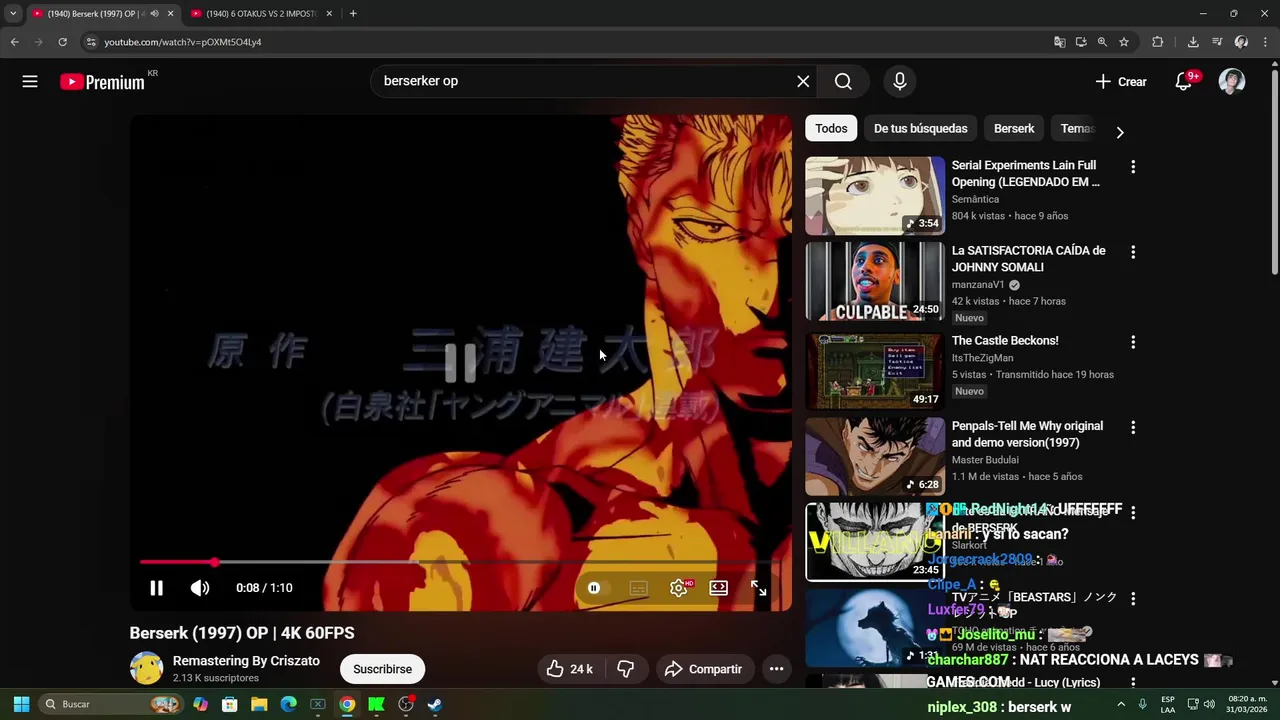The width and height of the screenshot is (1280, 720).
Task: Show next filter chips with arrow
Action: [x=1120, y=132]
